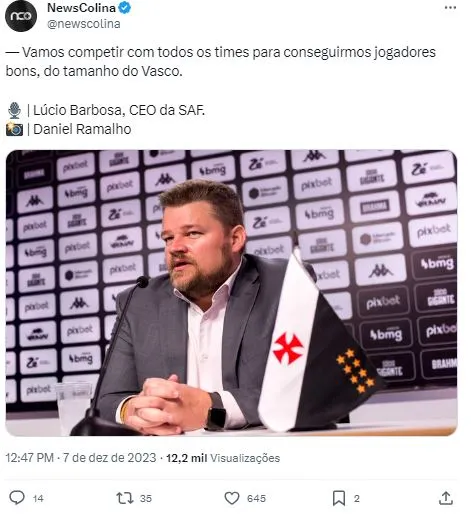Click the repost count 35
The width and height of the screenshot is (471, 516).
coord(146,498)
